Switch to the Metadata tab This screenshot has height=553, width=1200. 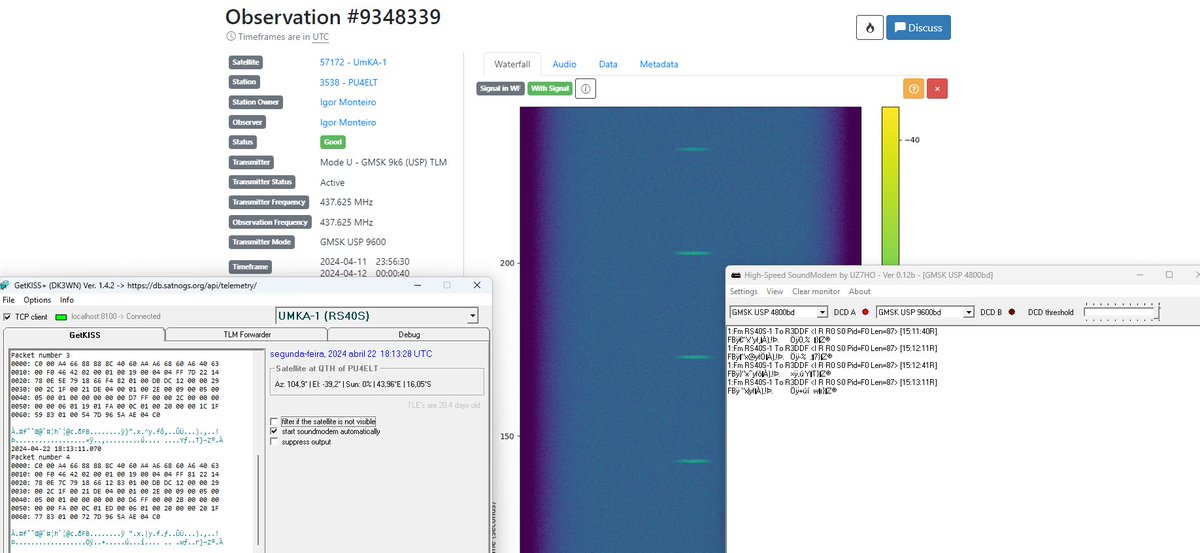click(659, 64)
